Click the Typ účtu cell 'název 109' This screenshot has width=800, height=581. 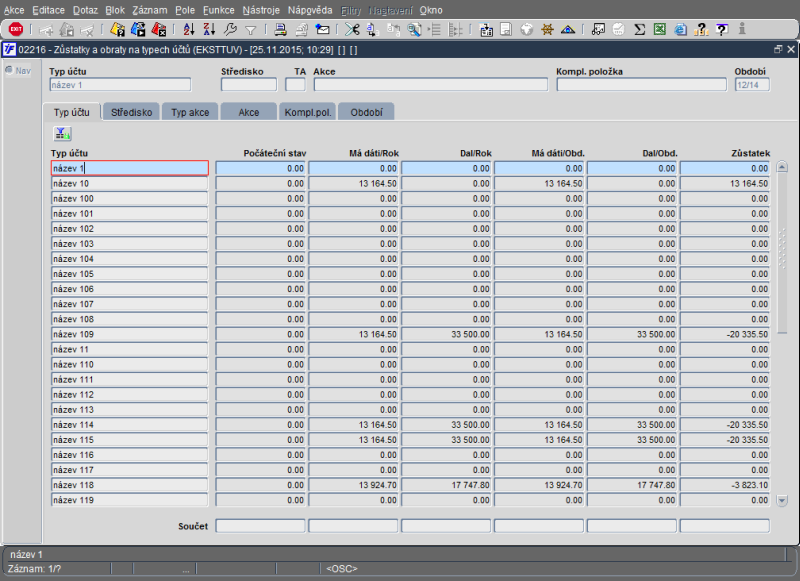129,334
